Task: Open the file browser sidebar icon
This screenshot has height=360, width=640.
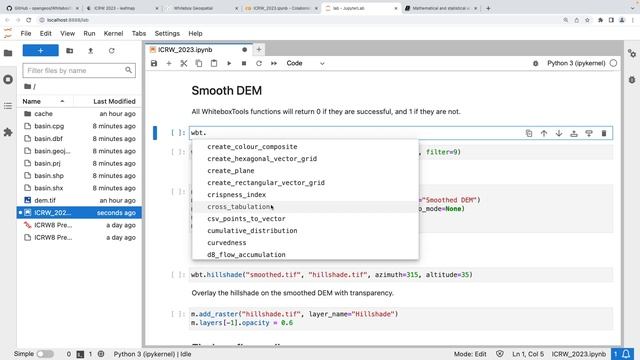Action: click(x=8, y=53)
